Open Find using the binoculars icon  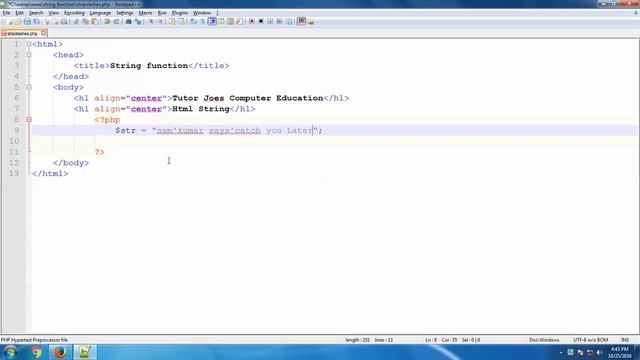coord(128,21)
